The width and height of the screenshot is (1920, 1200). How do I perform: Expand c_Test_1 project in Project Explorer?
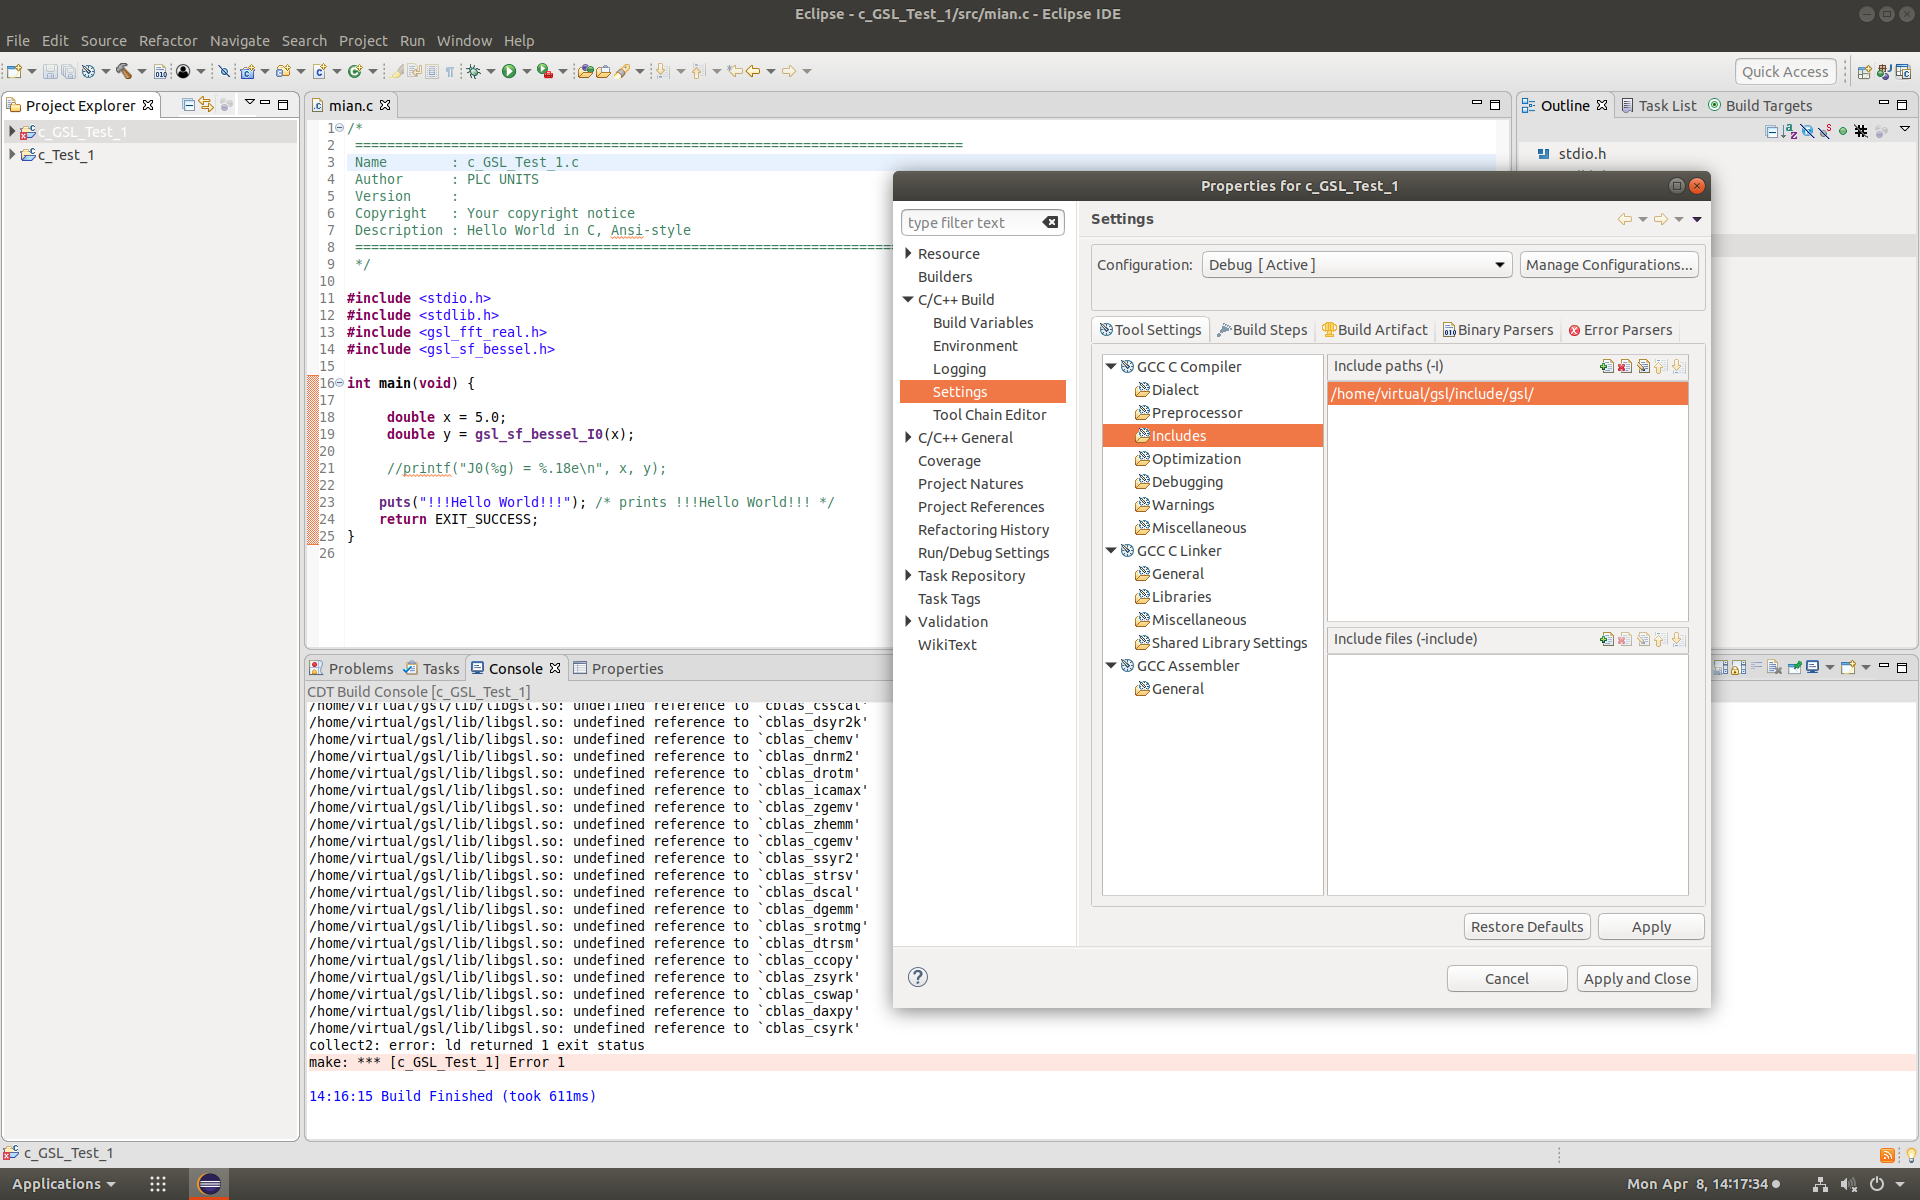[x=11, y=155]
